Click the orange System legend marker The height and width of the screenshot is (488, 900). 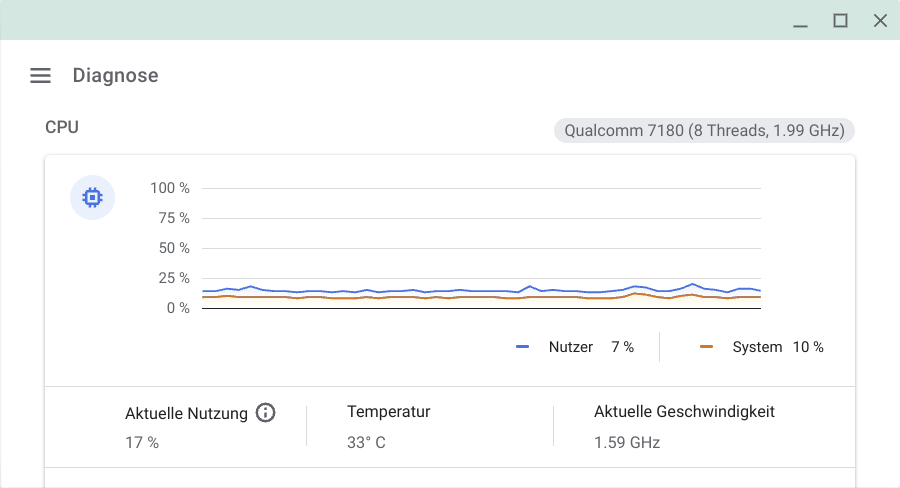tap(707, 347)
